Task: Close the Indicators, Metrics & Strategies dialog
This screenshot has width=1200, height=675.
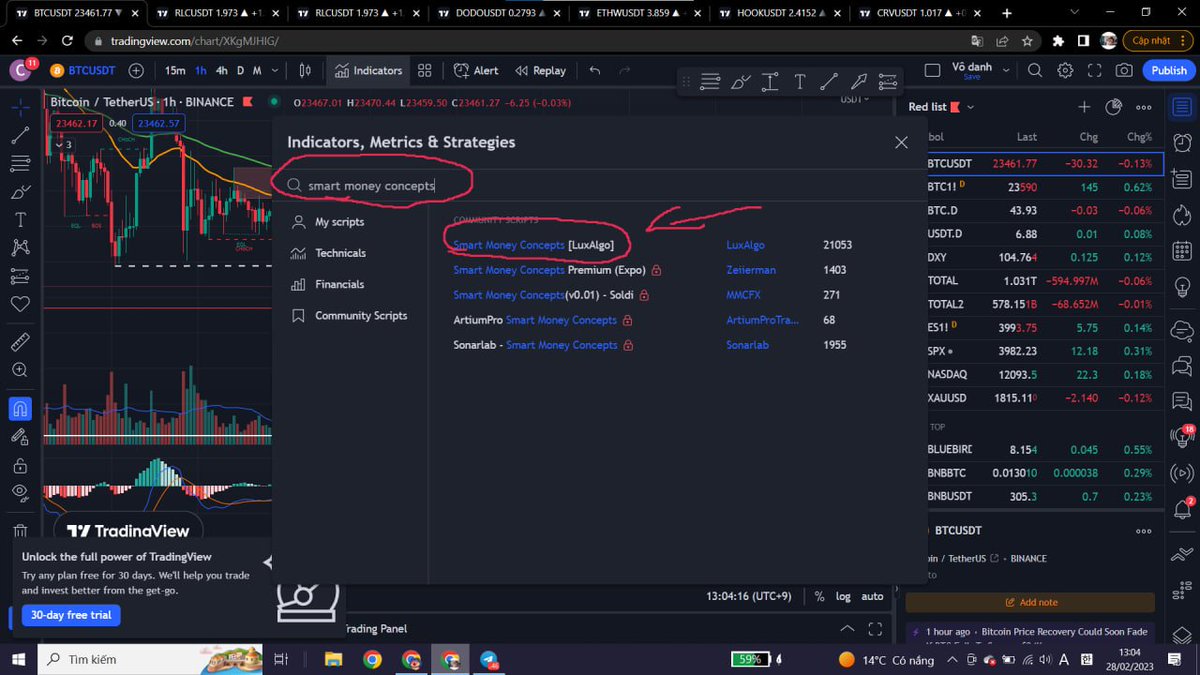Action: (x=901, y=142)
